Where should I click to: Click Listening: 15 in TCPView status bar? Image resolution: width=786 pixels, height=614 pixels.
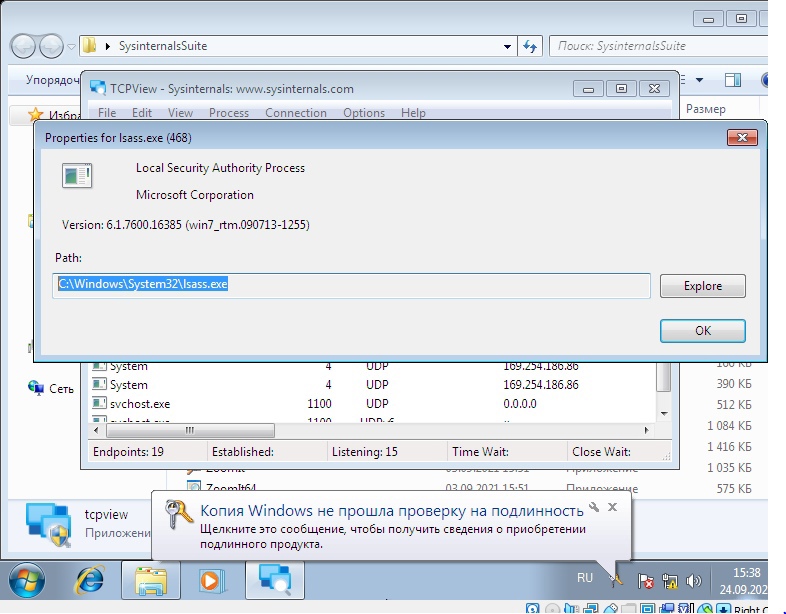[x=364, y=452]
